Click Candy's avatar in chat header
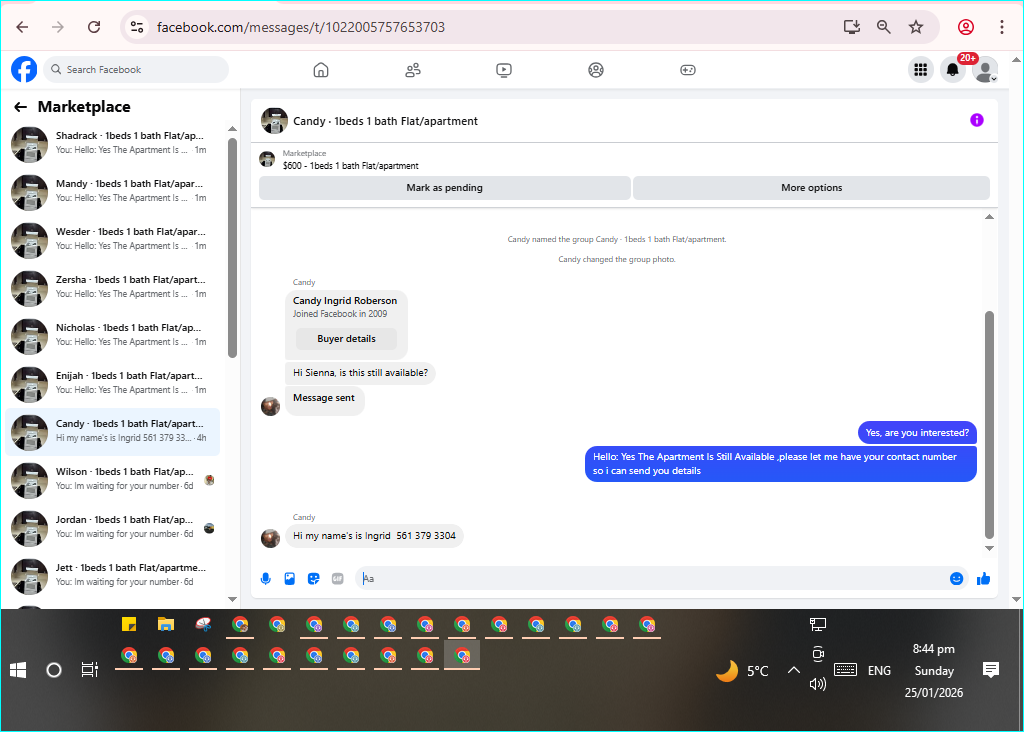The height and width of the screenshot is (732, 1024). 274,121
